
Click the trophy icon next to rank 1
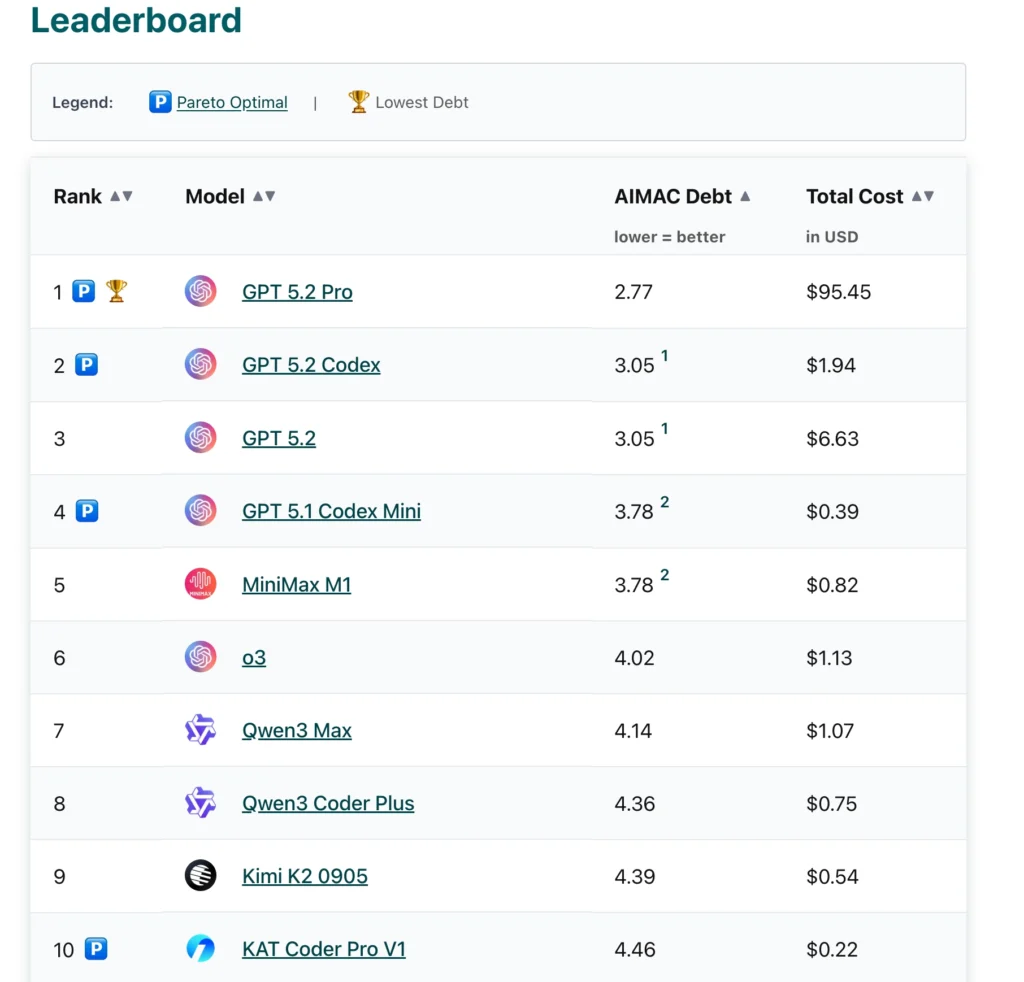tap(117, 290)
